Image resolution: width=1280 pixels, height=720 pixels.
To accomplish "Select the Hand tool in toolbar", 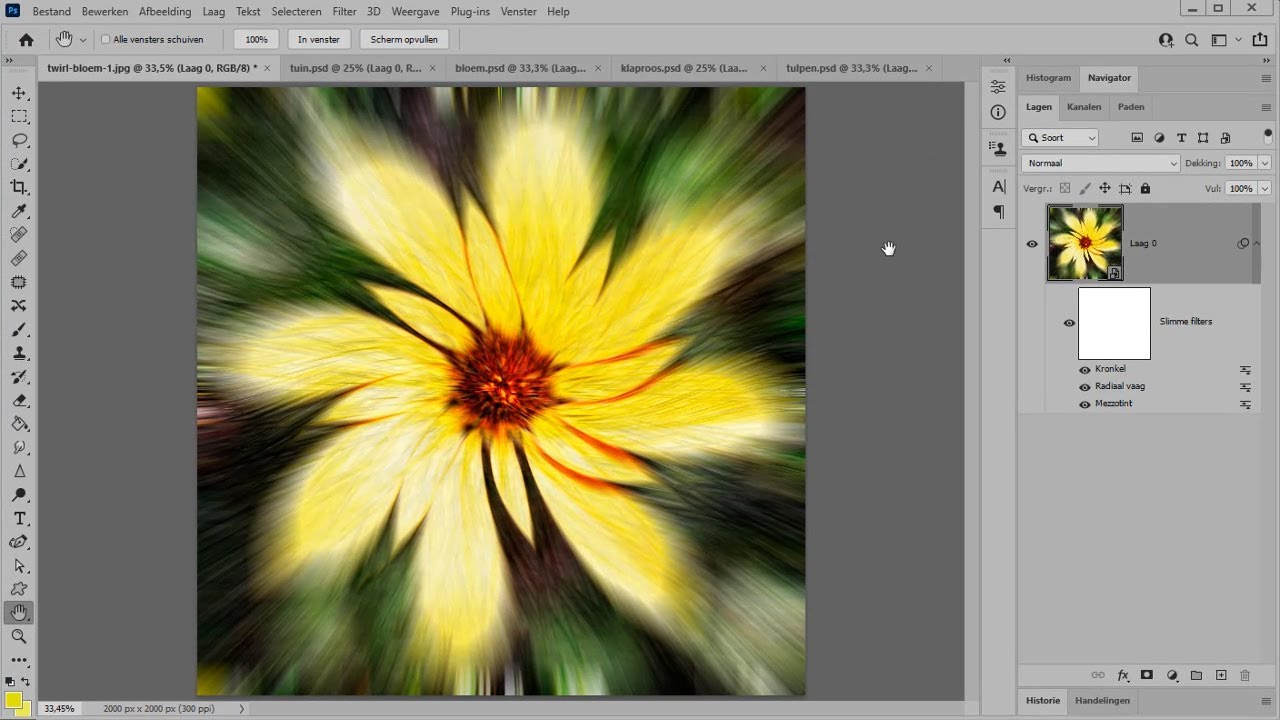I will 19,613.
